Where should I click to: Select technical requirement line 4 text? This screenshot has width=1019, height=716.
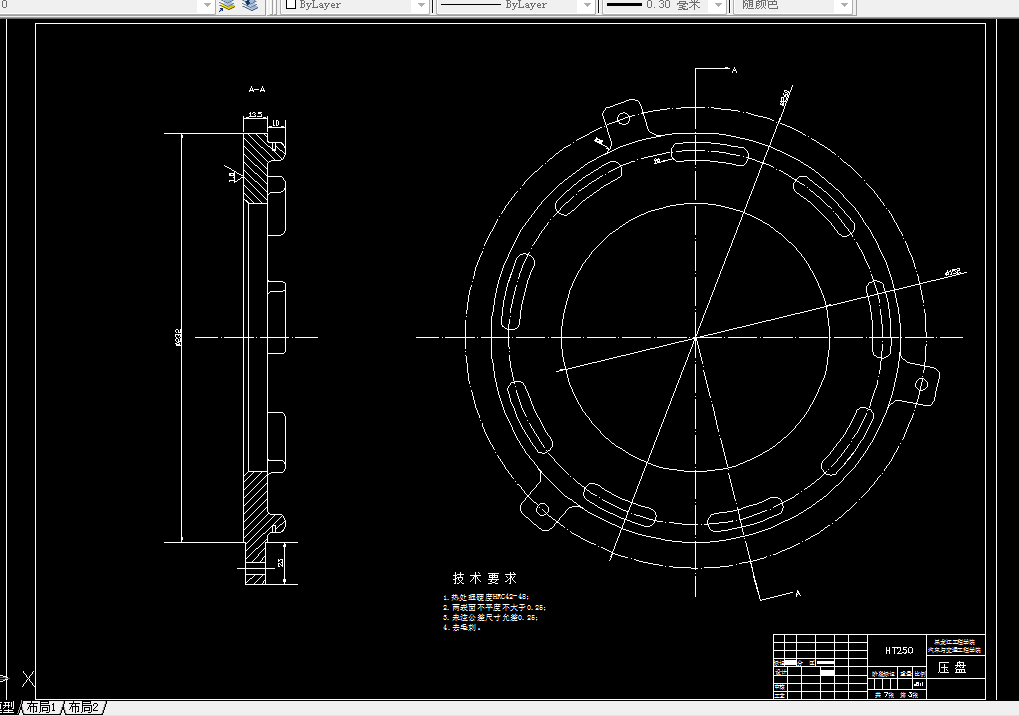point(462,628)
